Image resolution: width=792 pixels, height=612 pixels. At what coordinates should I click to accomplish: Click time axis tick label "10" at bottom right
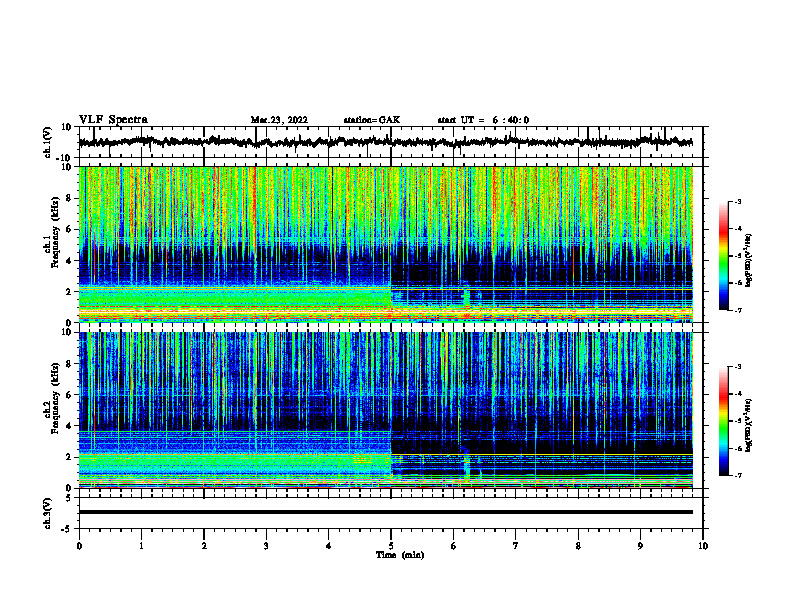click(x=703, y=546)
